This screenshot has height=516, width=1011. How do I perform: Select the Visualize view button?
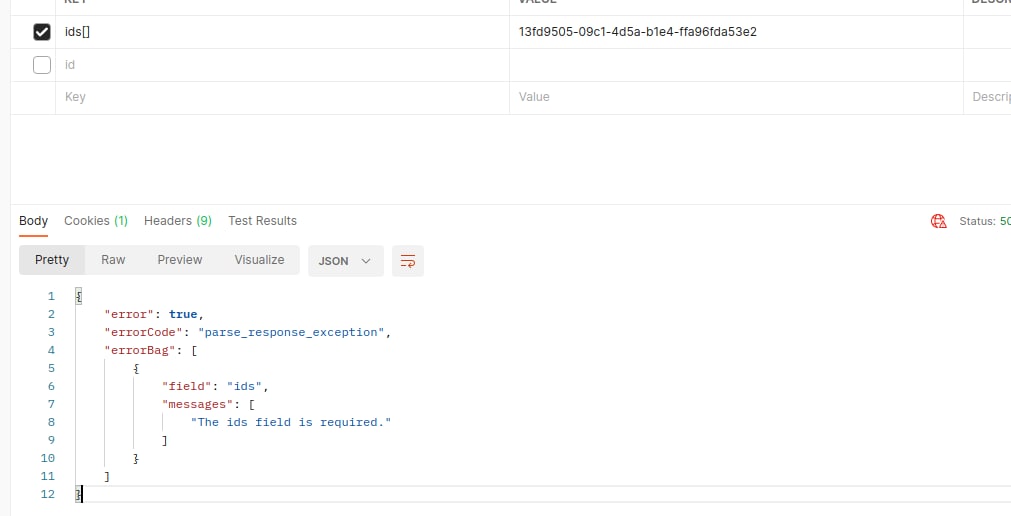point(259,260)
